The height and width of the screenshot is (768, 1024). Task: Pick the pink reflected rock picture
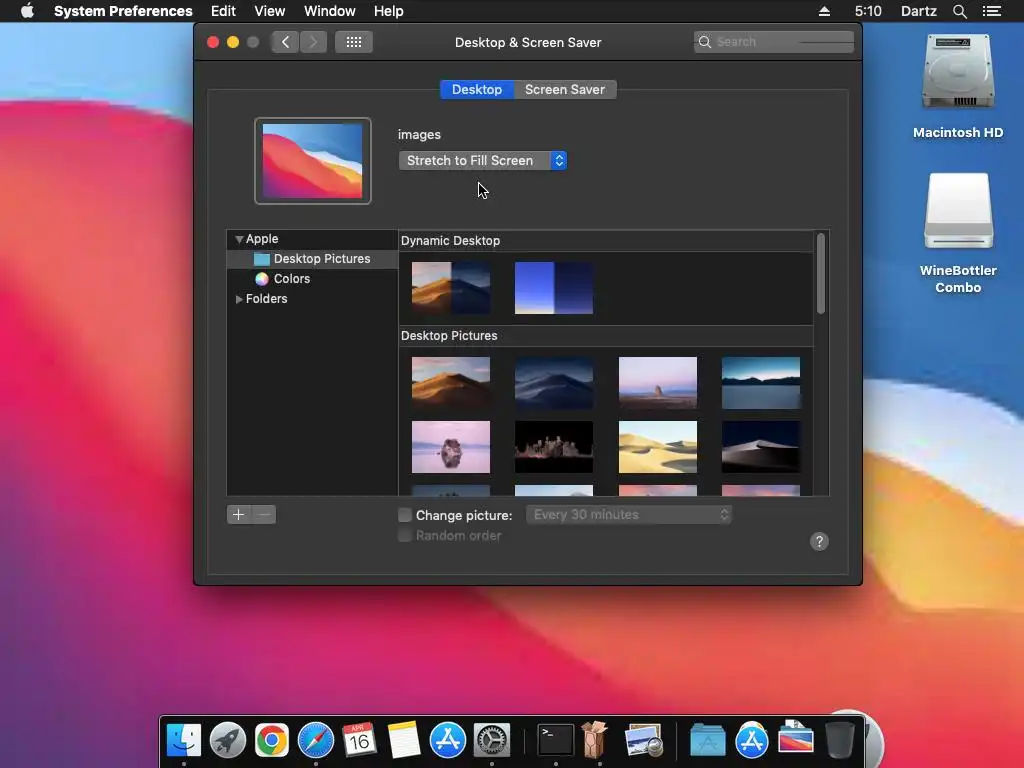451,447
